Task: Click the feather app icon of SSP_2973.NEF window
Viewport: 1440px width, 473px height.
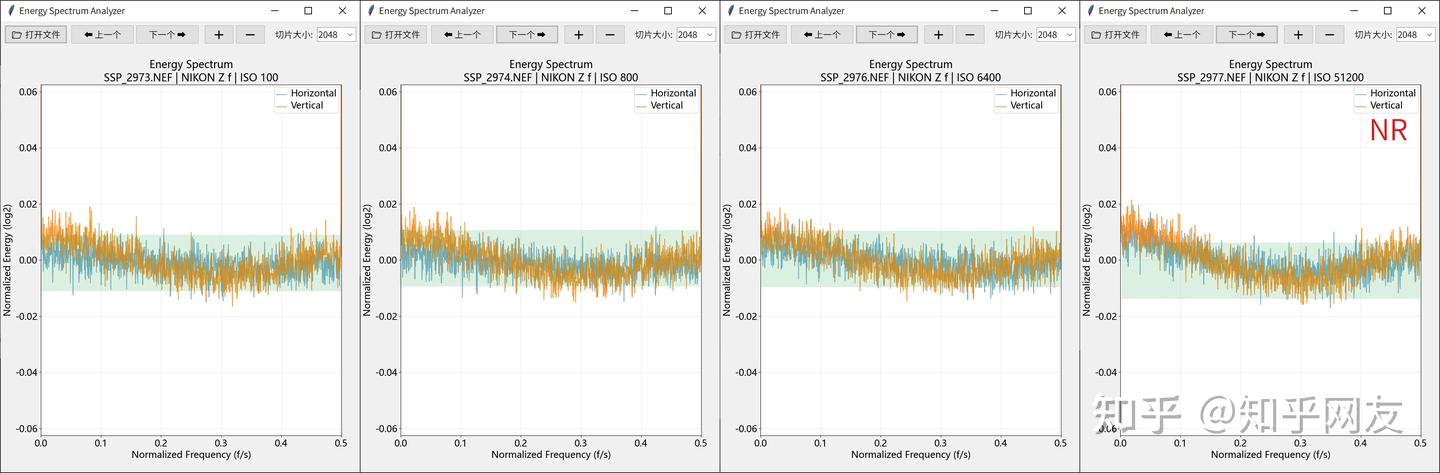Action: pyautogui.click(x=10, y=11)
